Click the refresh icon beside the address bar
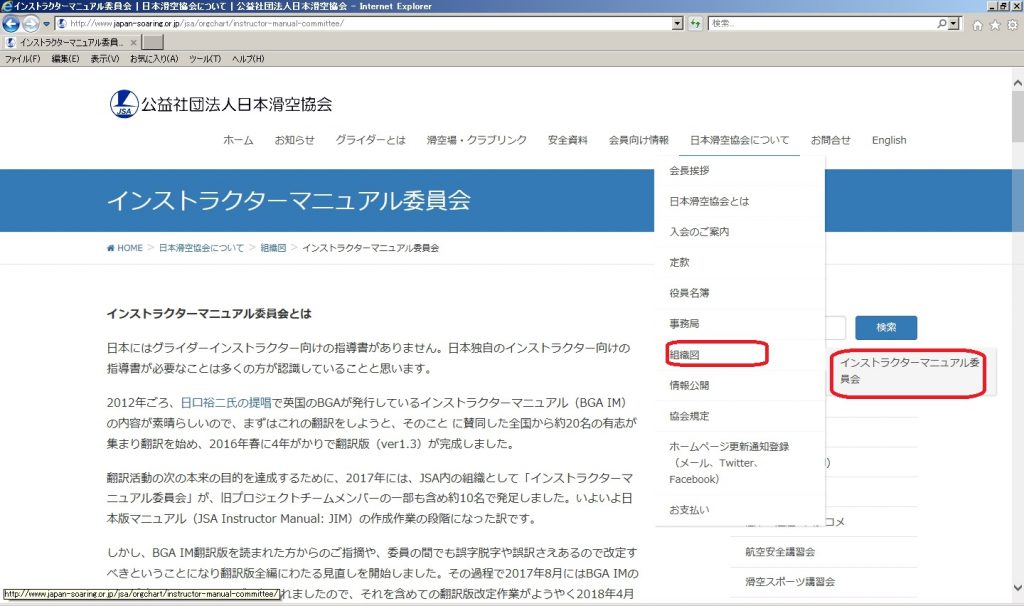The width and height of the screenshot is (1024, 606). tap(696, 24)
